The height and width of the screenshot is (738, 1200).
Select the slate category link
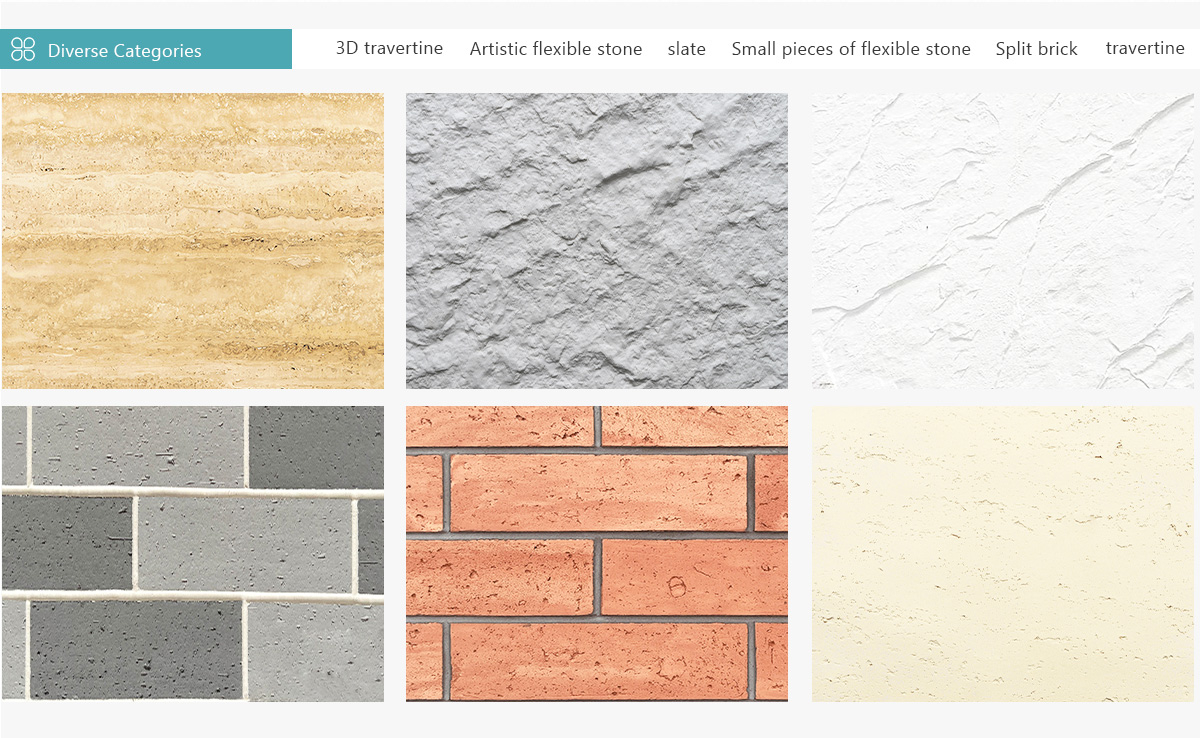click(687, 49)
